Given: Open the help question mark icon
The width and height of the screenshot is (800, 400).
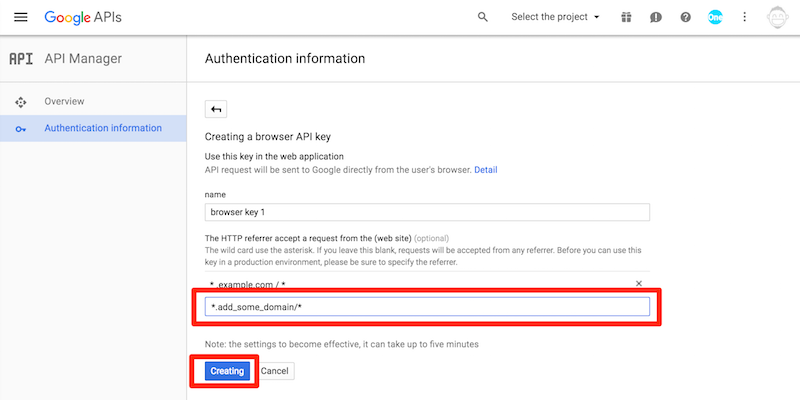Looking at the screenshot, I should (686, 17).
